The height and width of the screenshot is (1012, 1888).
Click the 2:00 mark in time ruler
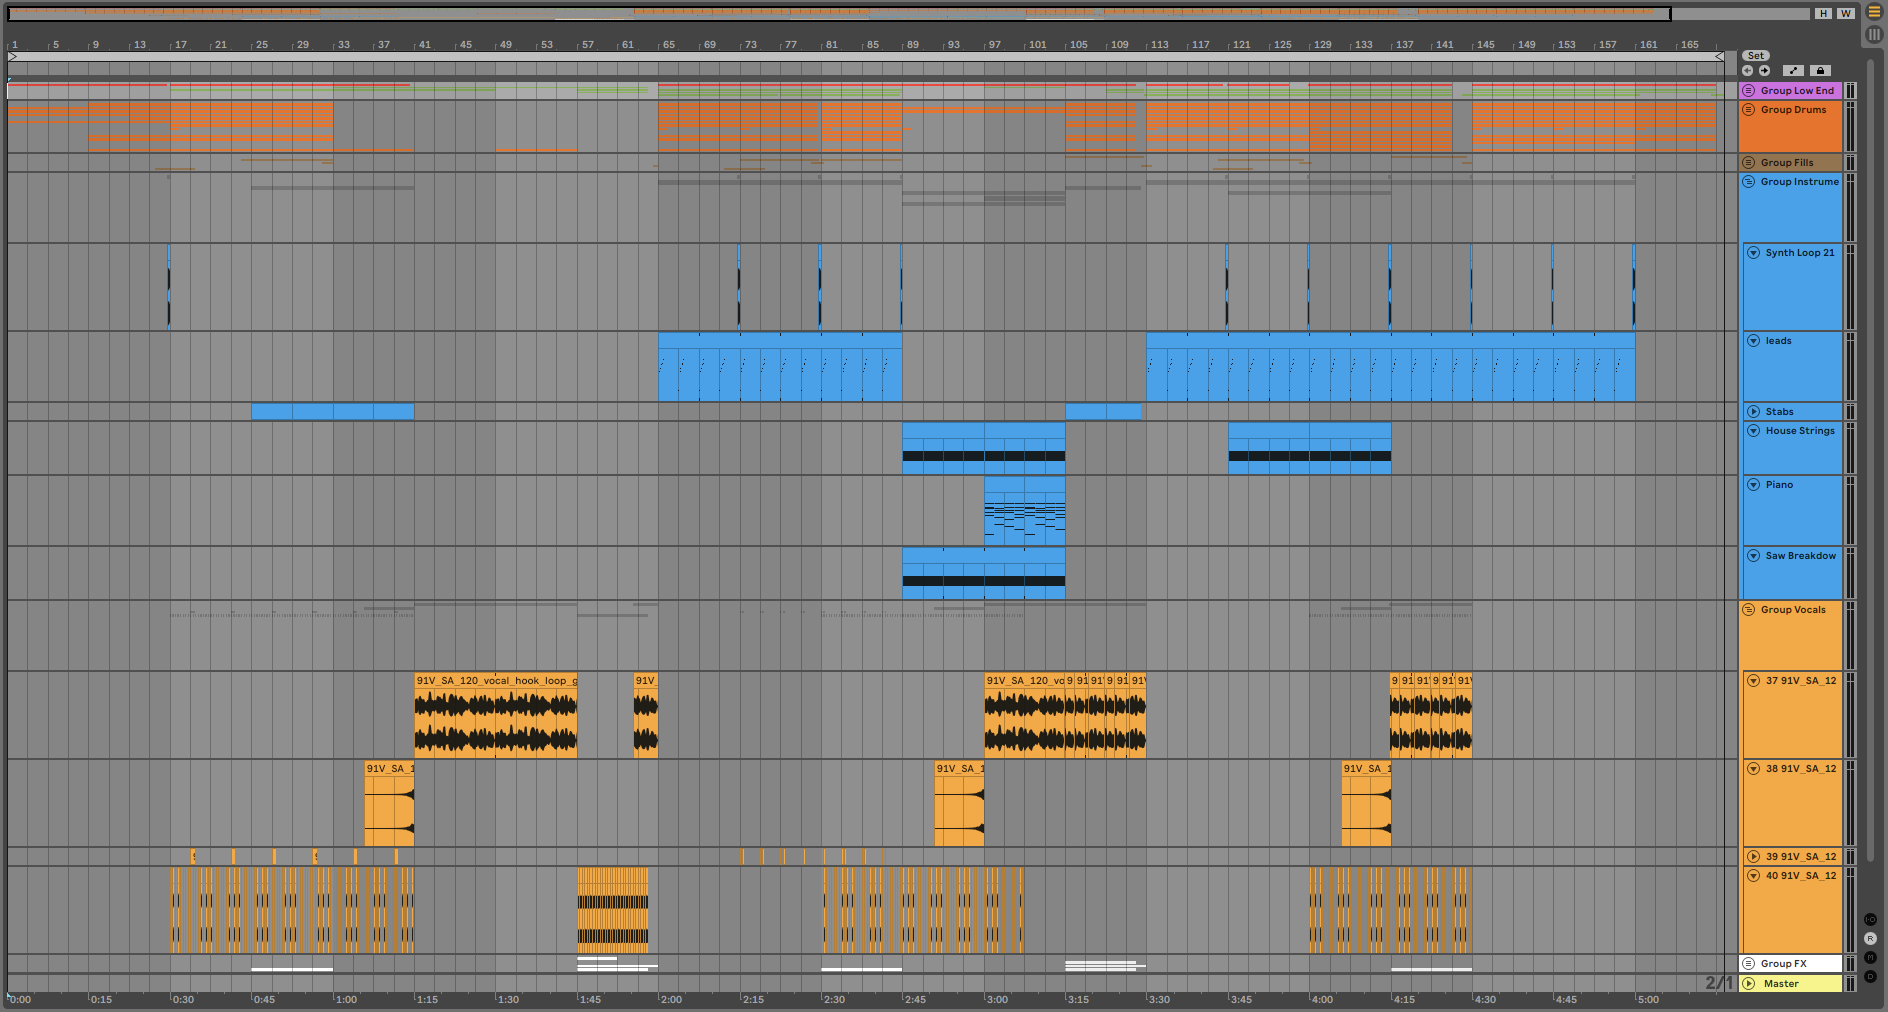tap(671, 999)
